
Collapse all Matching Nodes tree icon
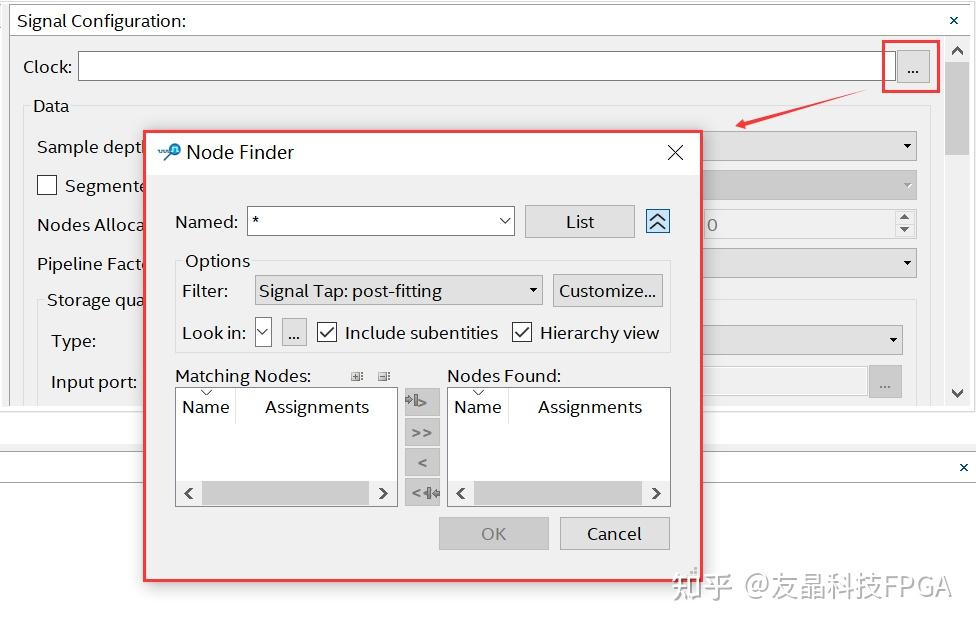click(384, 376)
